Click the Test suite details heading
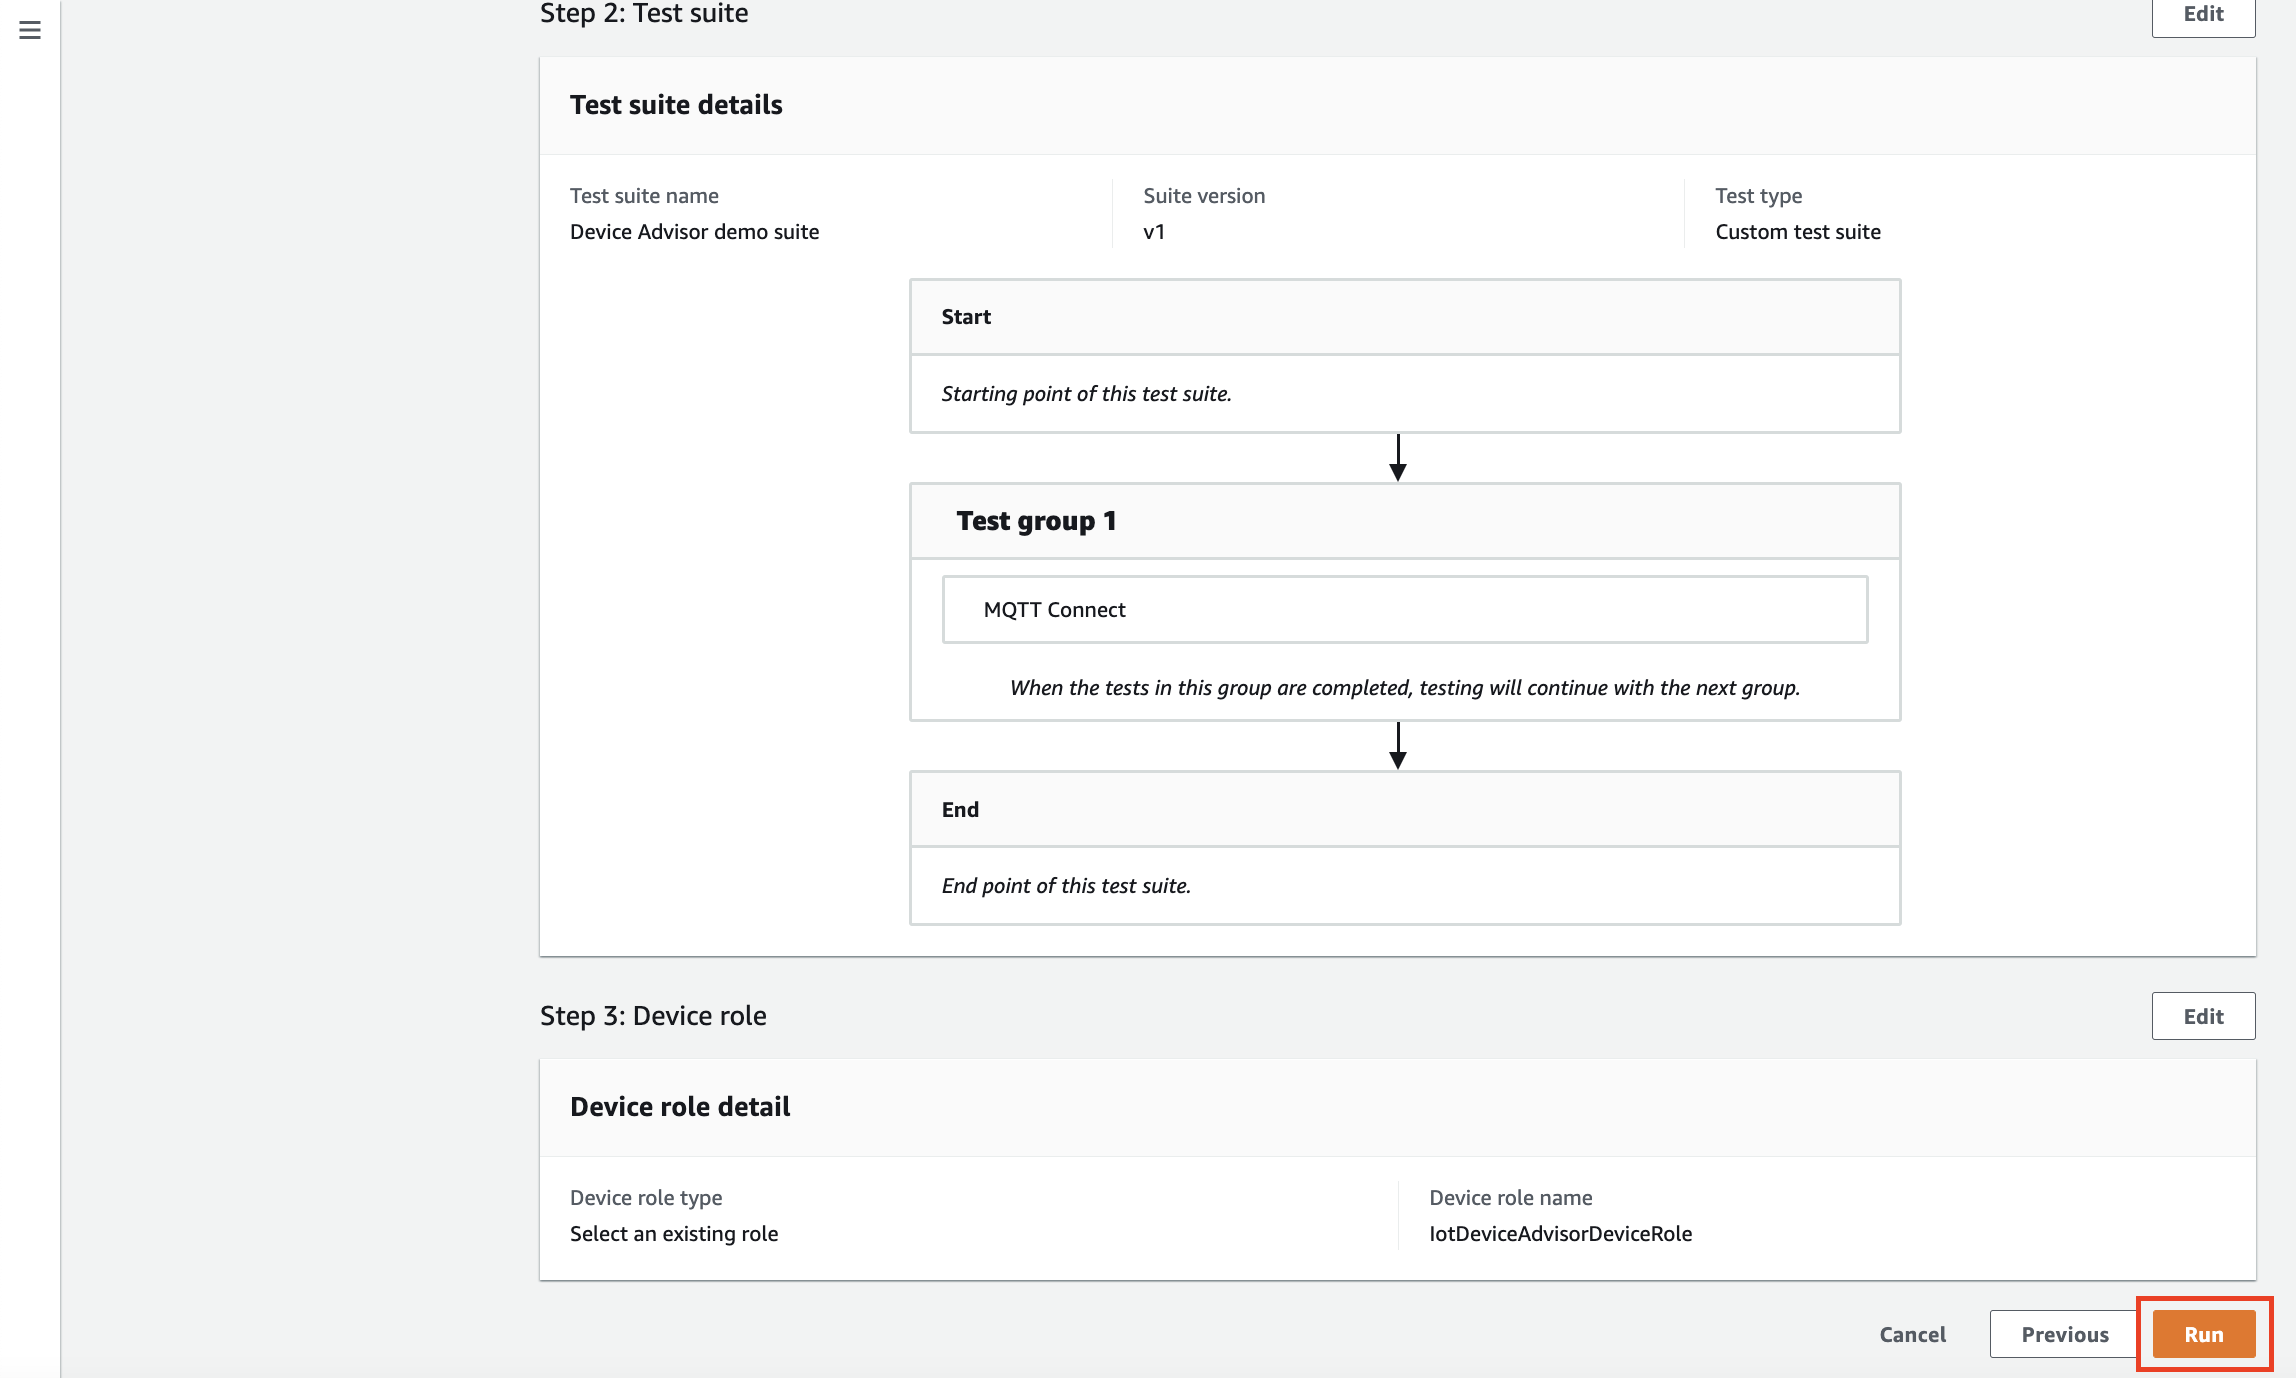Viewport: 2296px width, 1378px height. (x=676, y=105)
